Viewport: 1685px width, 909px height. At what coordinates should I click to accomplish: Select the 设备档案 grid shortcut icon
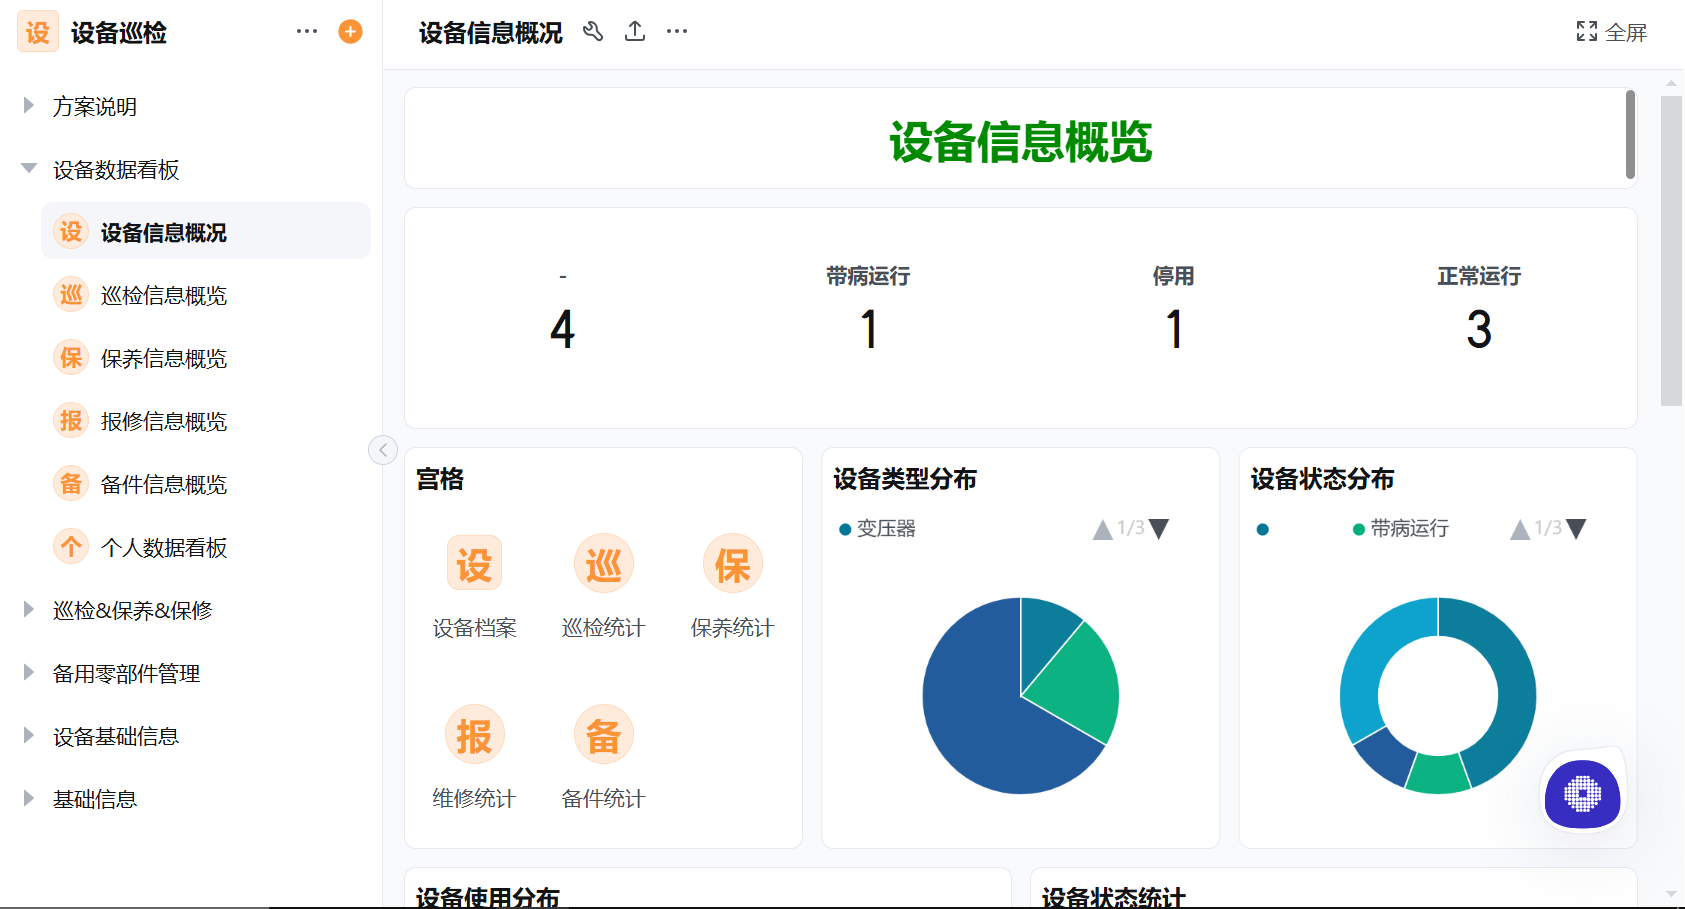[474, 563]
